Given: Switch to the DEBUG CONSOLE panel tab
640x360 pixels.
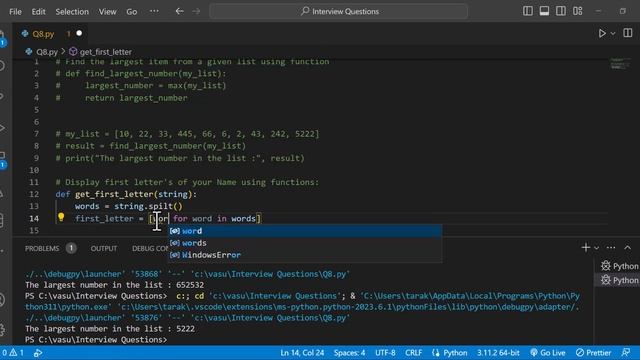Looking at the screenshot, I should coord(150,248).
